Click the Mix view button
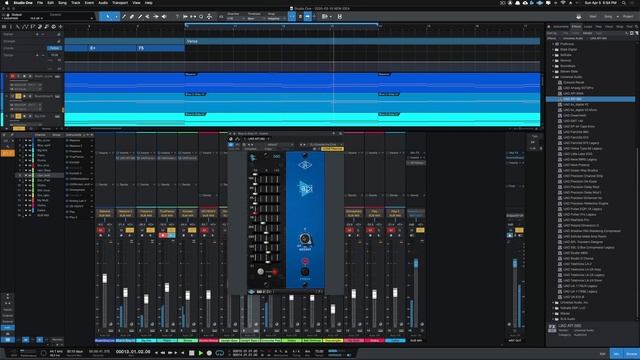The width and height of the screenshot is (640, 360). point(616,353)
